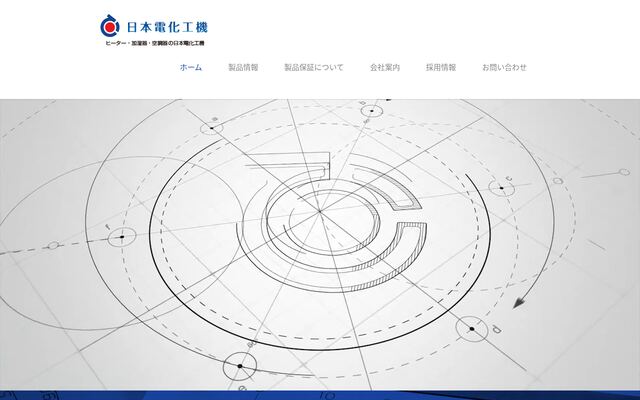Open the お問い合わせ contact page
The height and width of the screenshot is (400, 640).
504,67
